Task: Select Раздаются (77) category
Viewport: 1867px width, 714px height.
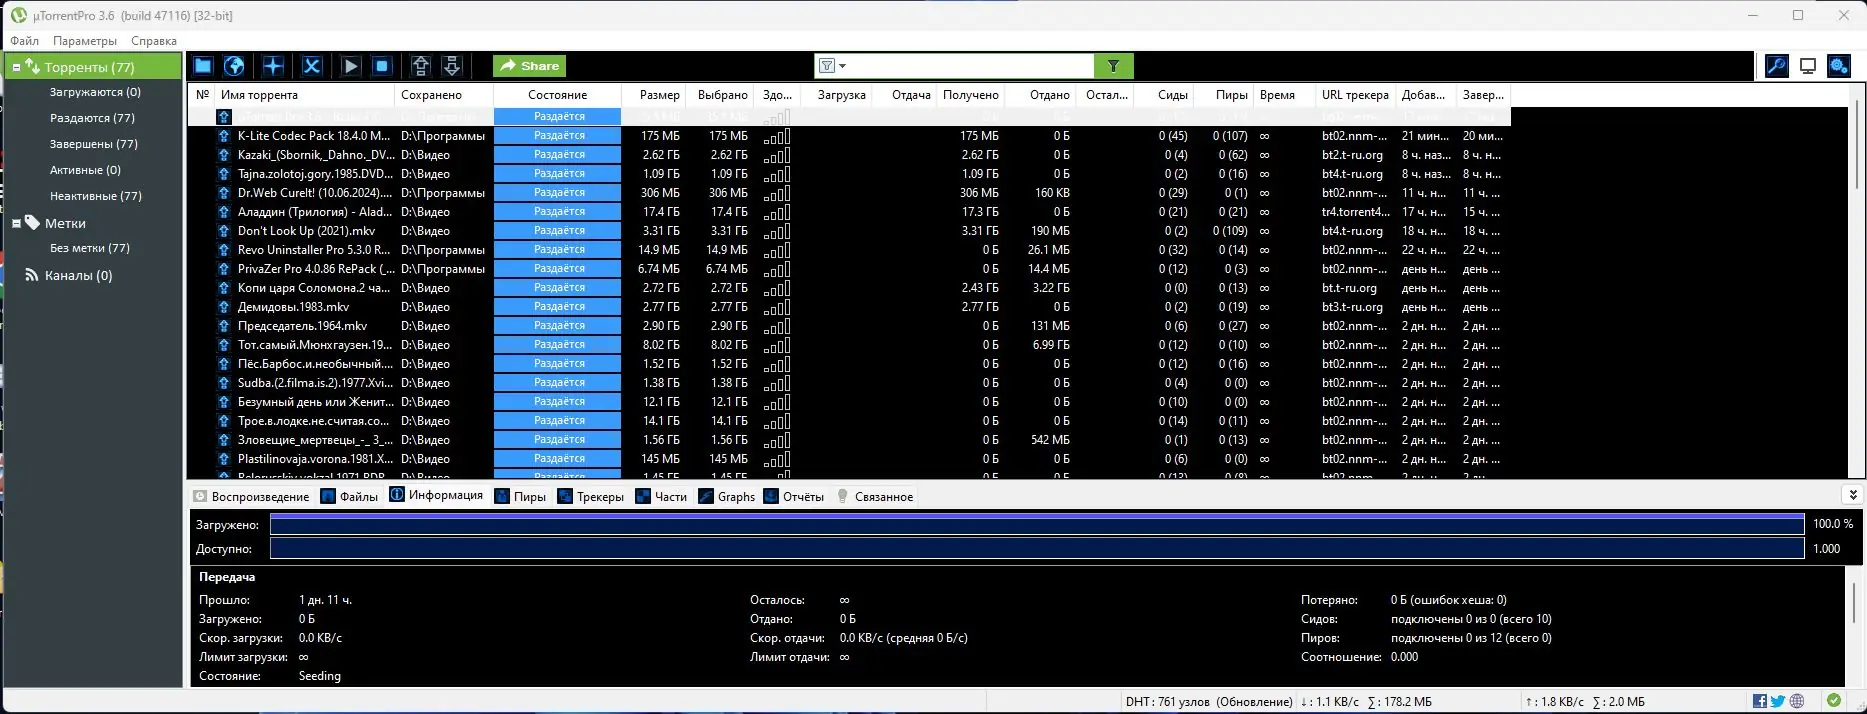Action: tap(92, 118)
